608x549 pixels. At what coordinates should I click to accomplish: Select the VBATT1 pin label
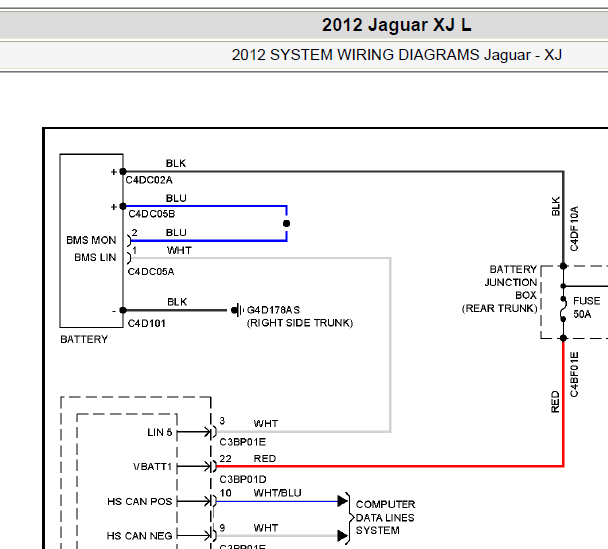pyautogui.click(x=152, y=466)
